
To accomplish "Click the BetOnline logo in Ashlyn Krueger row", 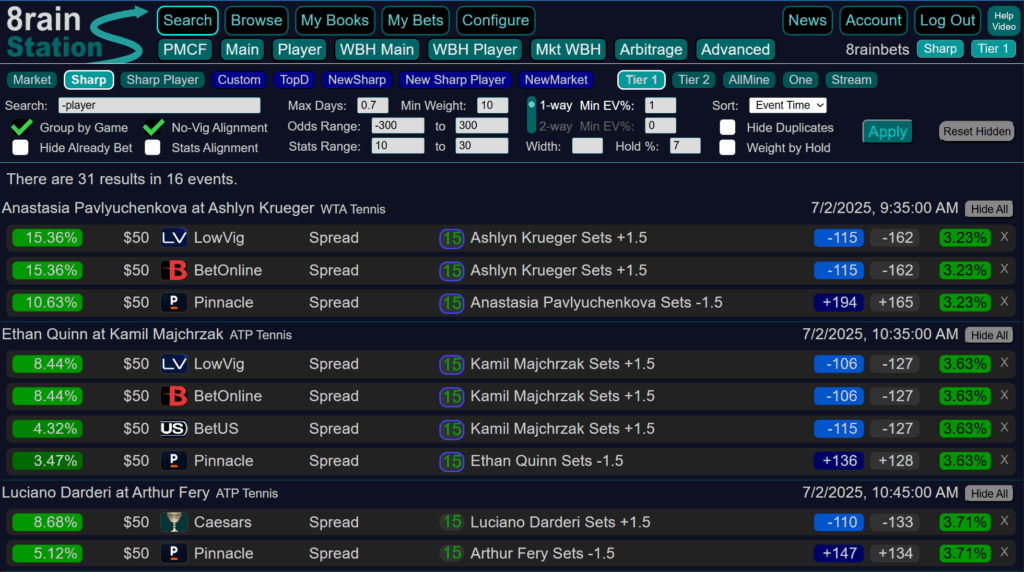I will tap(174, 270).
